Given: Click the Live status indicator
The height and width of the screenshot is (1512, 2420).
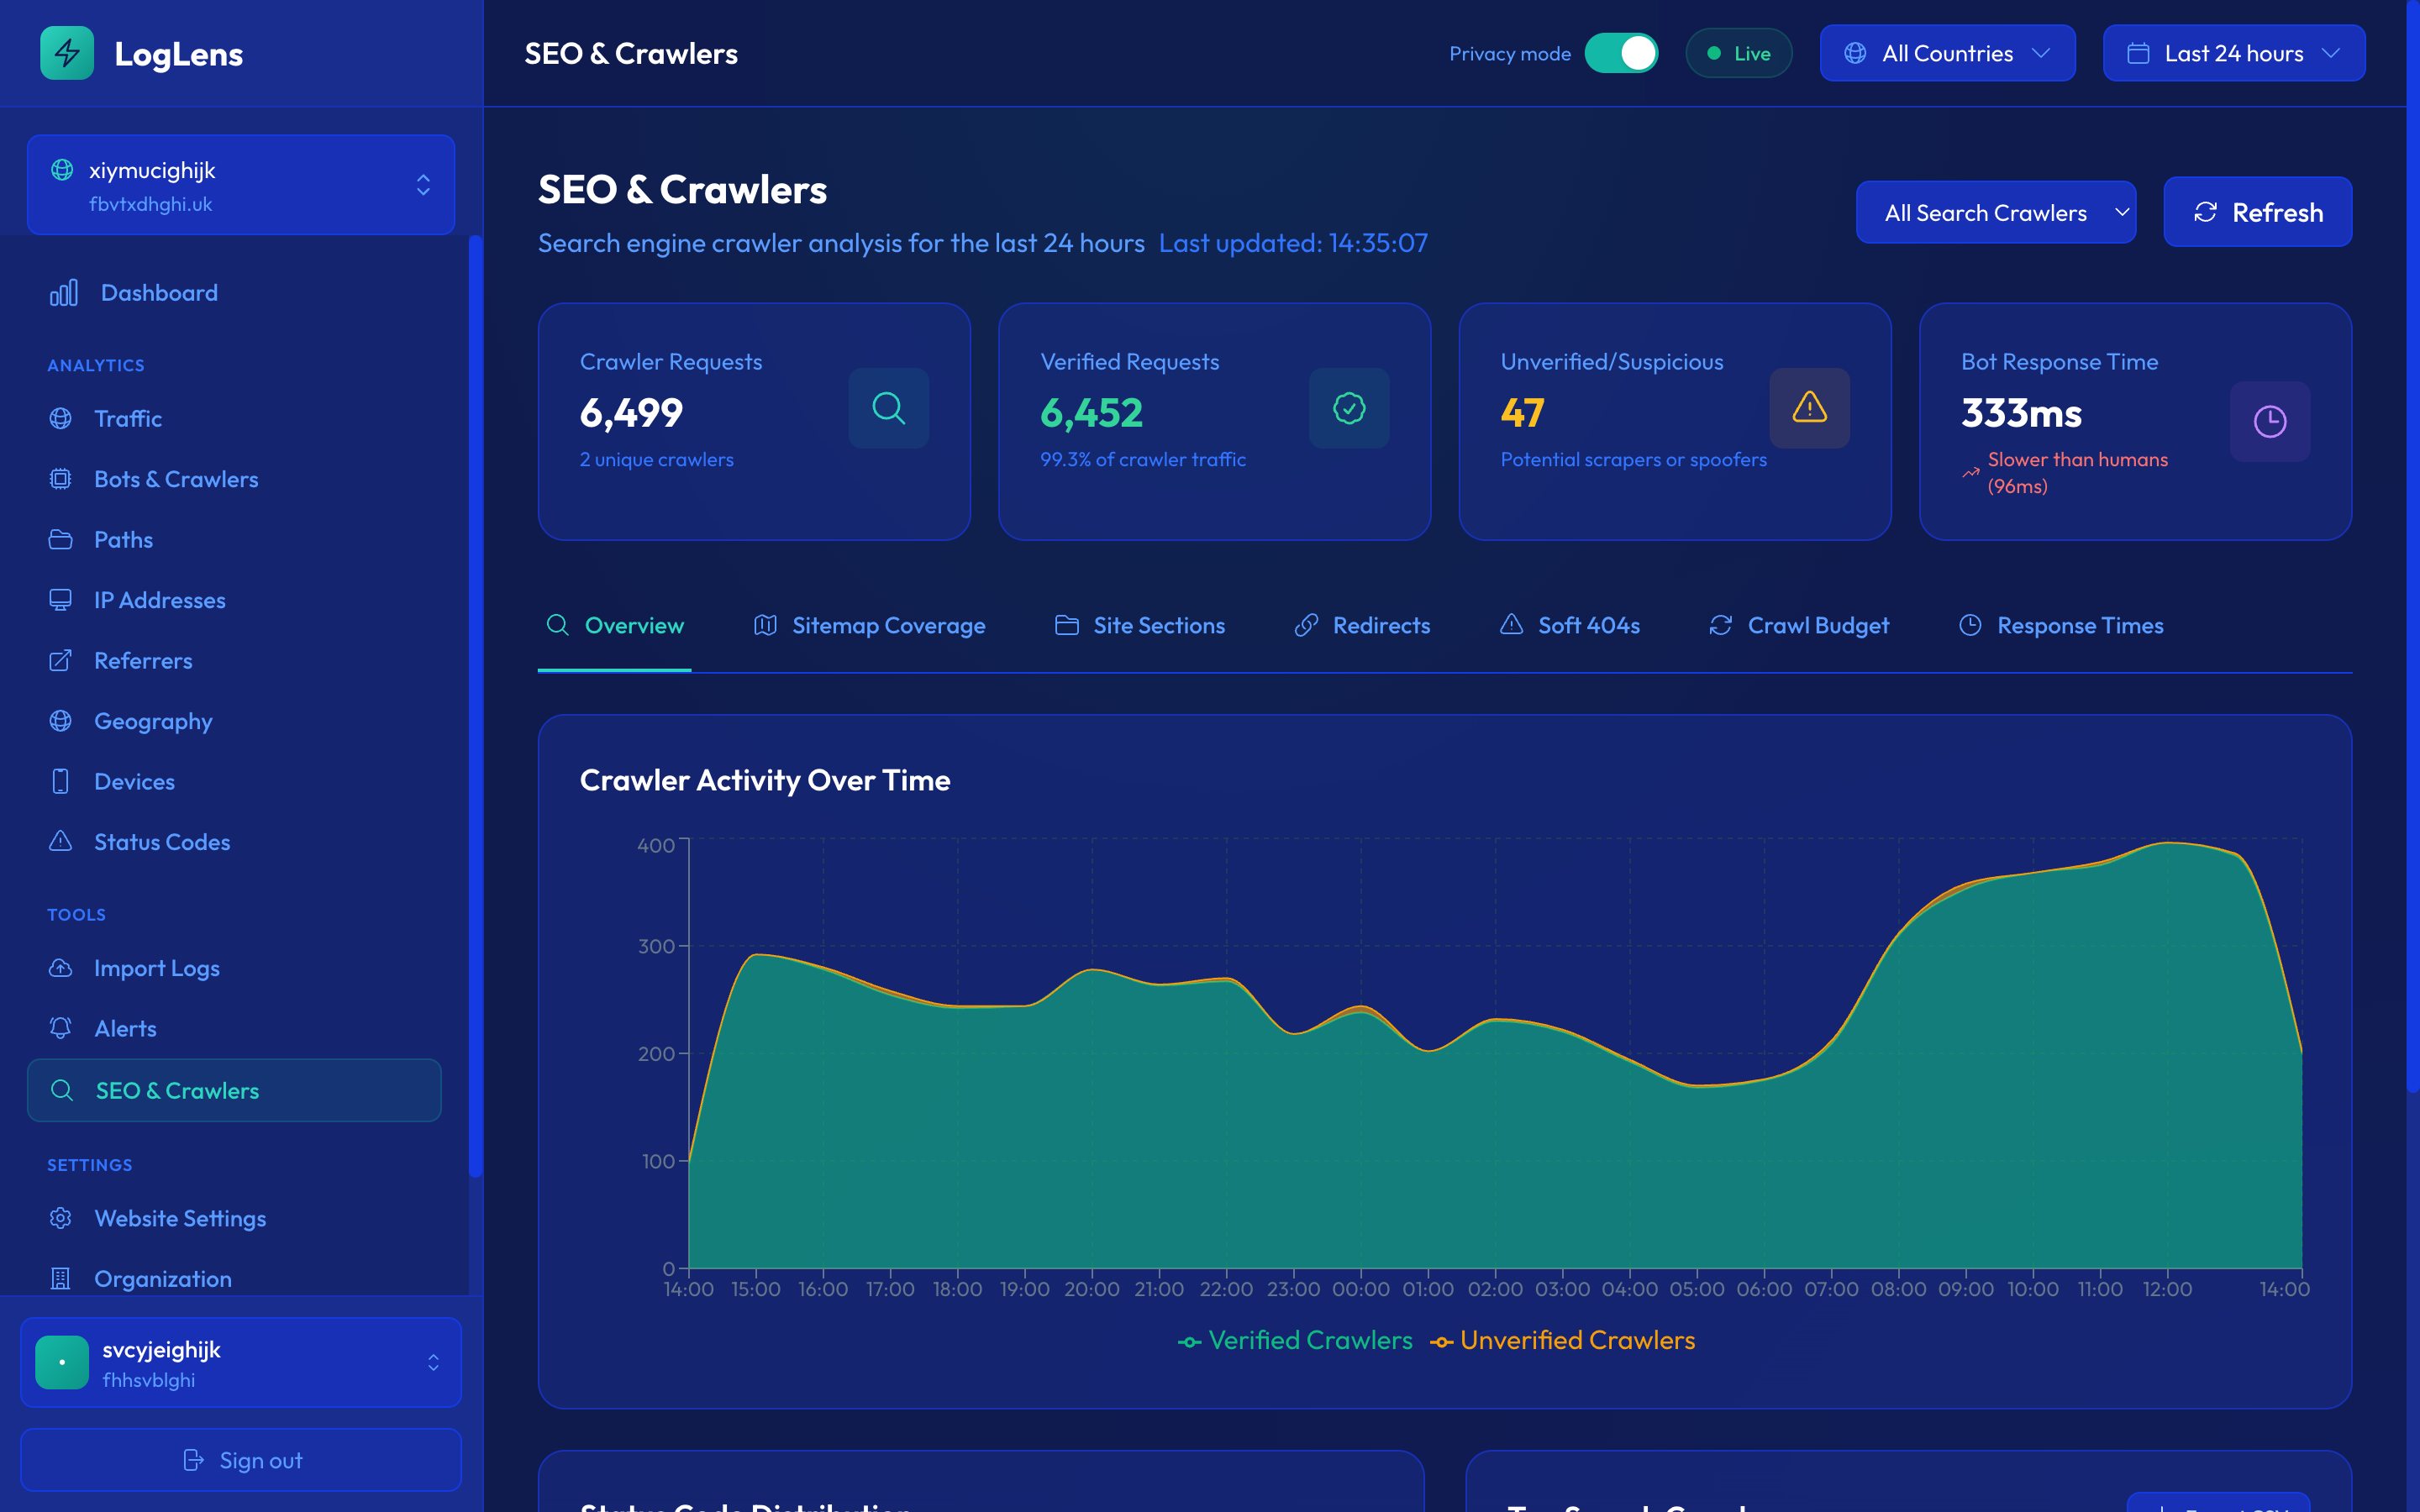Looking at the screenshot, I should point(1739,53).
